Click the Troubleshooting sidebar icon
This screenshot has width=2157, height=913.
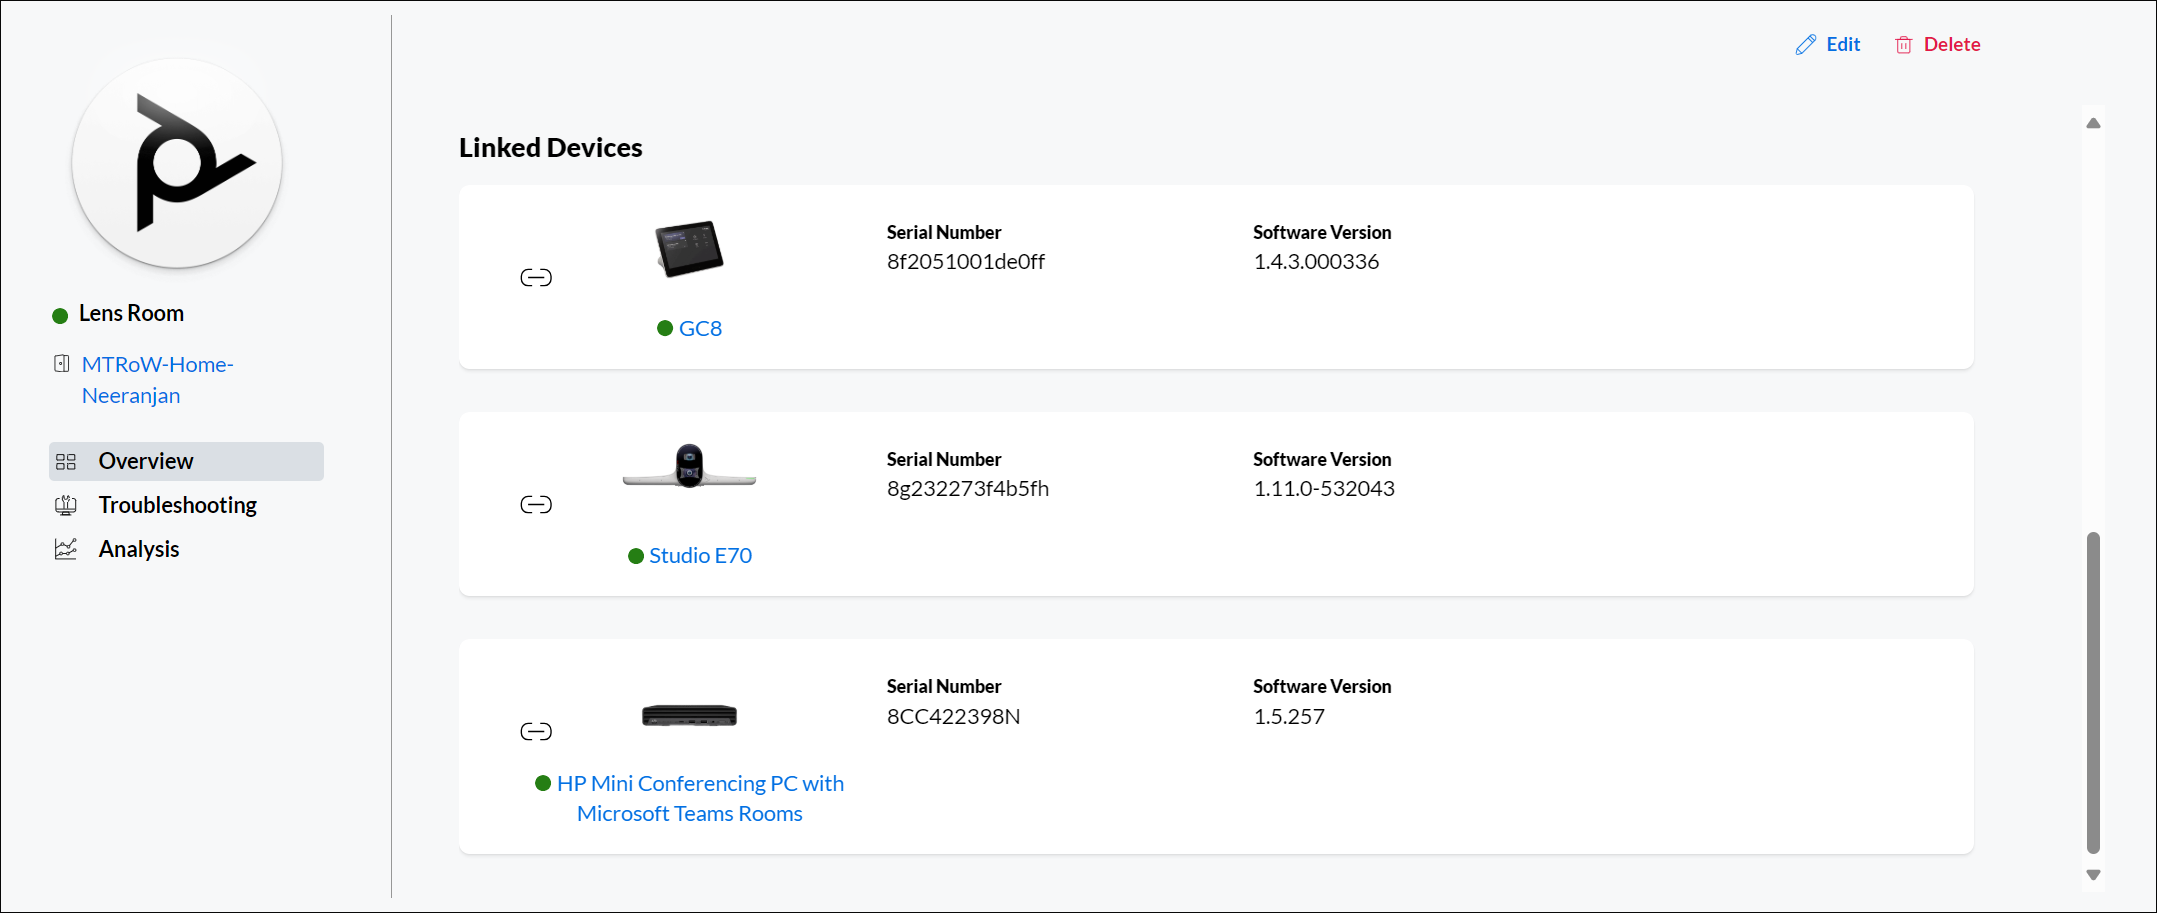tap(66, 505)
